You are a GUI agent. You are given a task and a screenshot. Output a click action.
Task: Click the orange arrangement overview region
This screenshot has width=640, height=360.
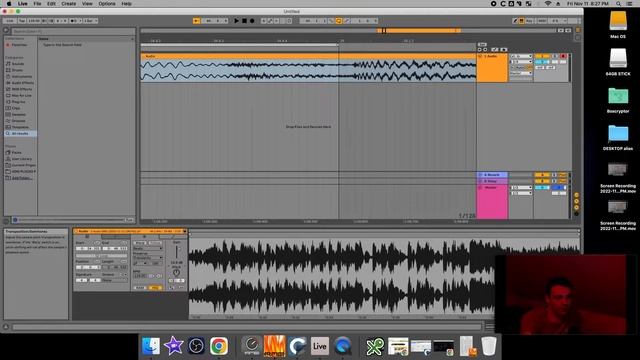(419, 31)
